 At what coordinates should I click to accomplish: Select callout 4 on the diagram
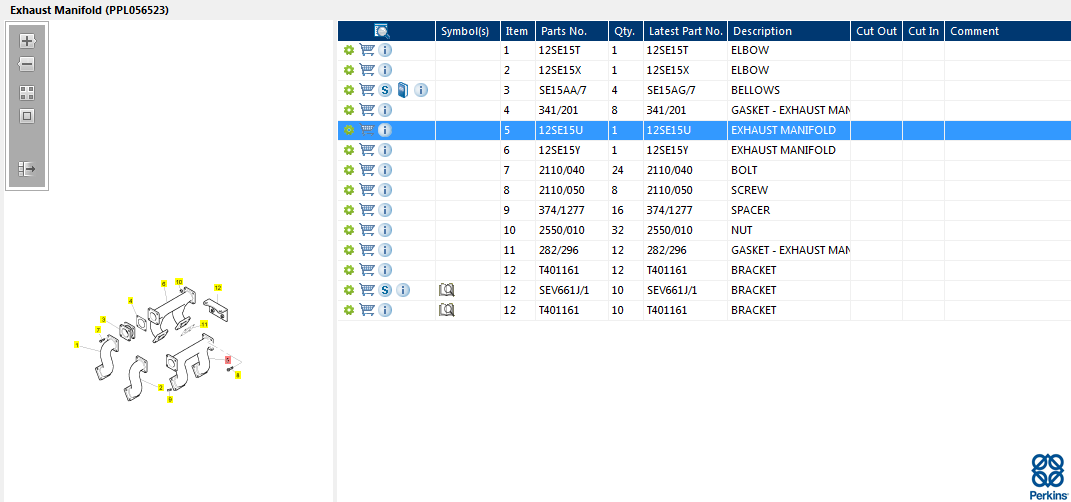click(130, 300)
